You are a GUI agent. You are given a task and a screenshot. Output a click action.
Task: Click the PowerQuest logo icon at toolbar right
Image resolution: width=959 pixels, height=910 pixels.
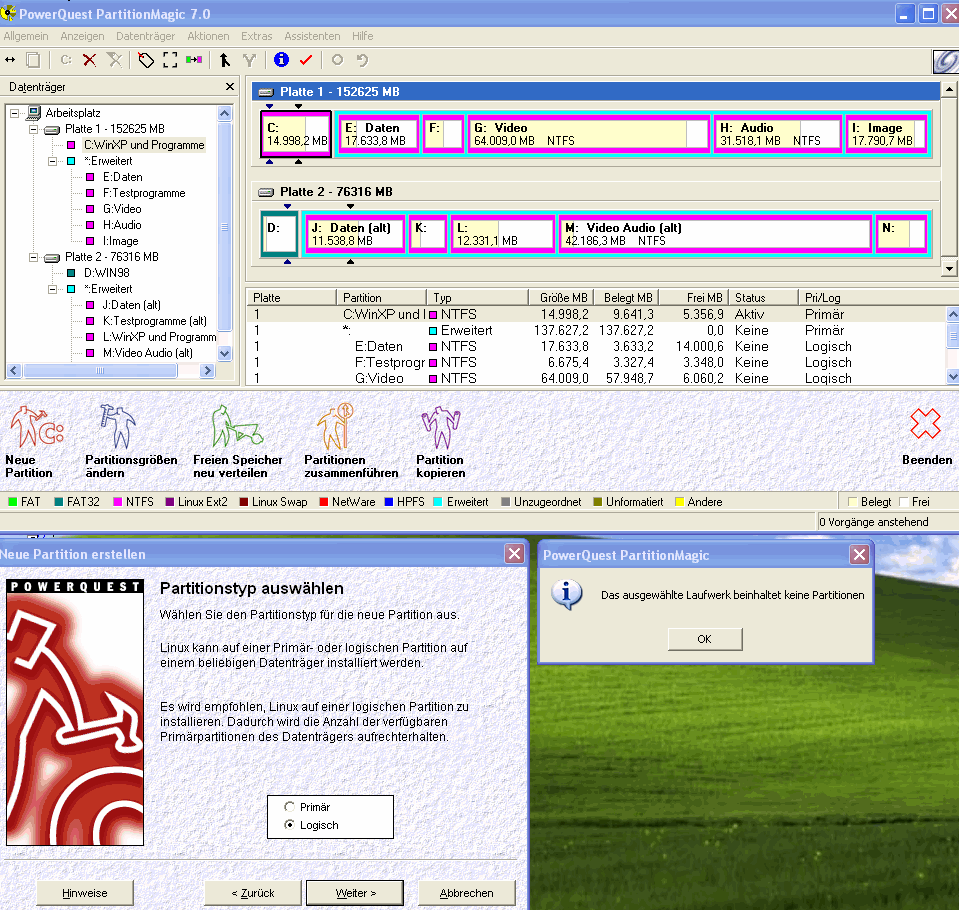pos(945,61)
